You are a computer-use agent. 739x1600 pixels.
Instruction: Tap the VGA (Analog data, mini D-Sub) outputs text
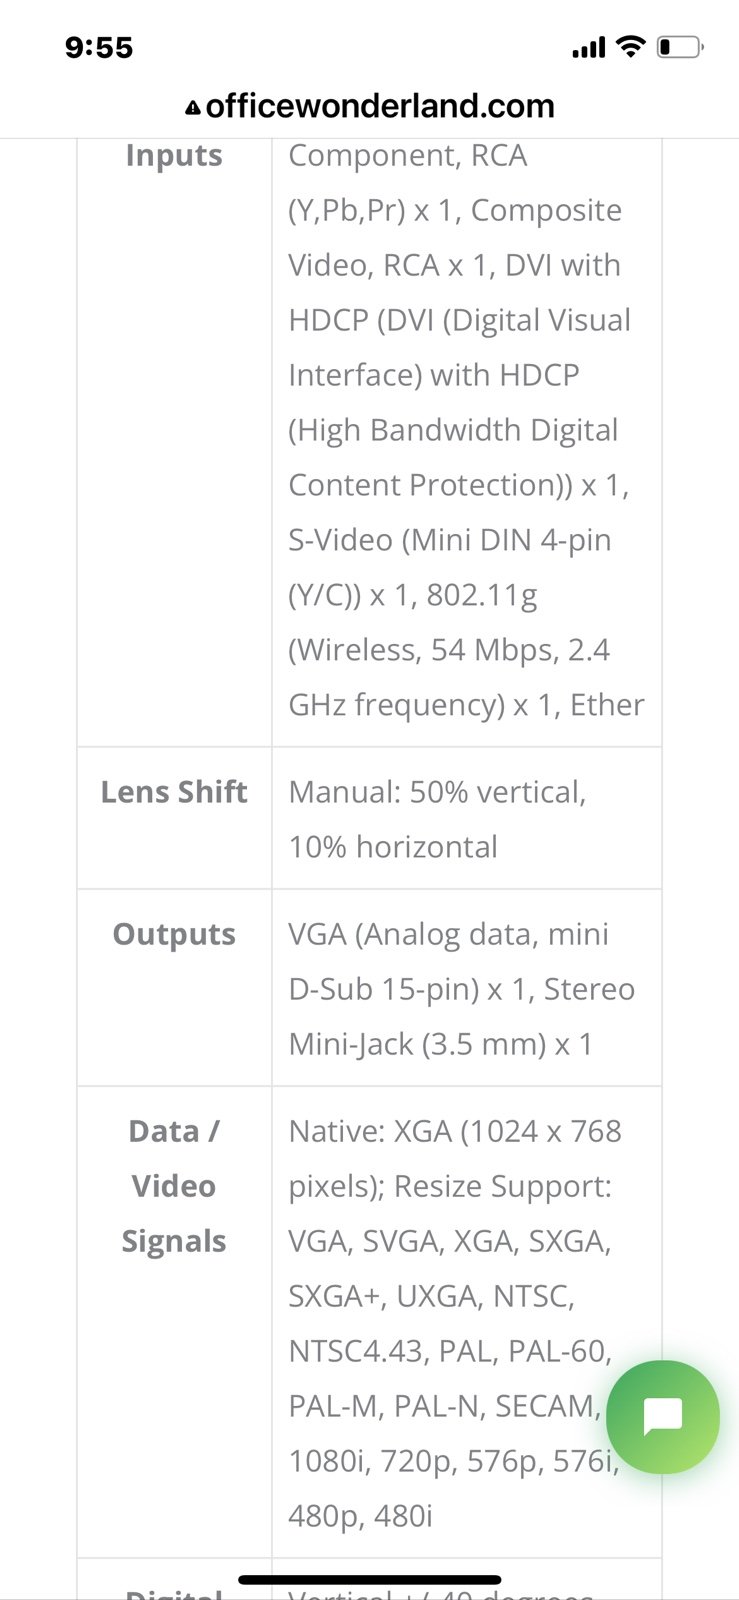coord(448,961)
